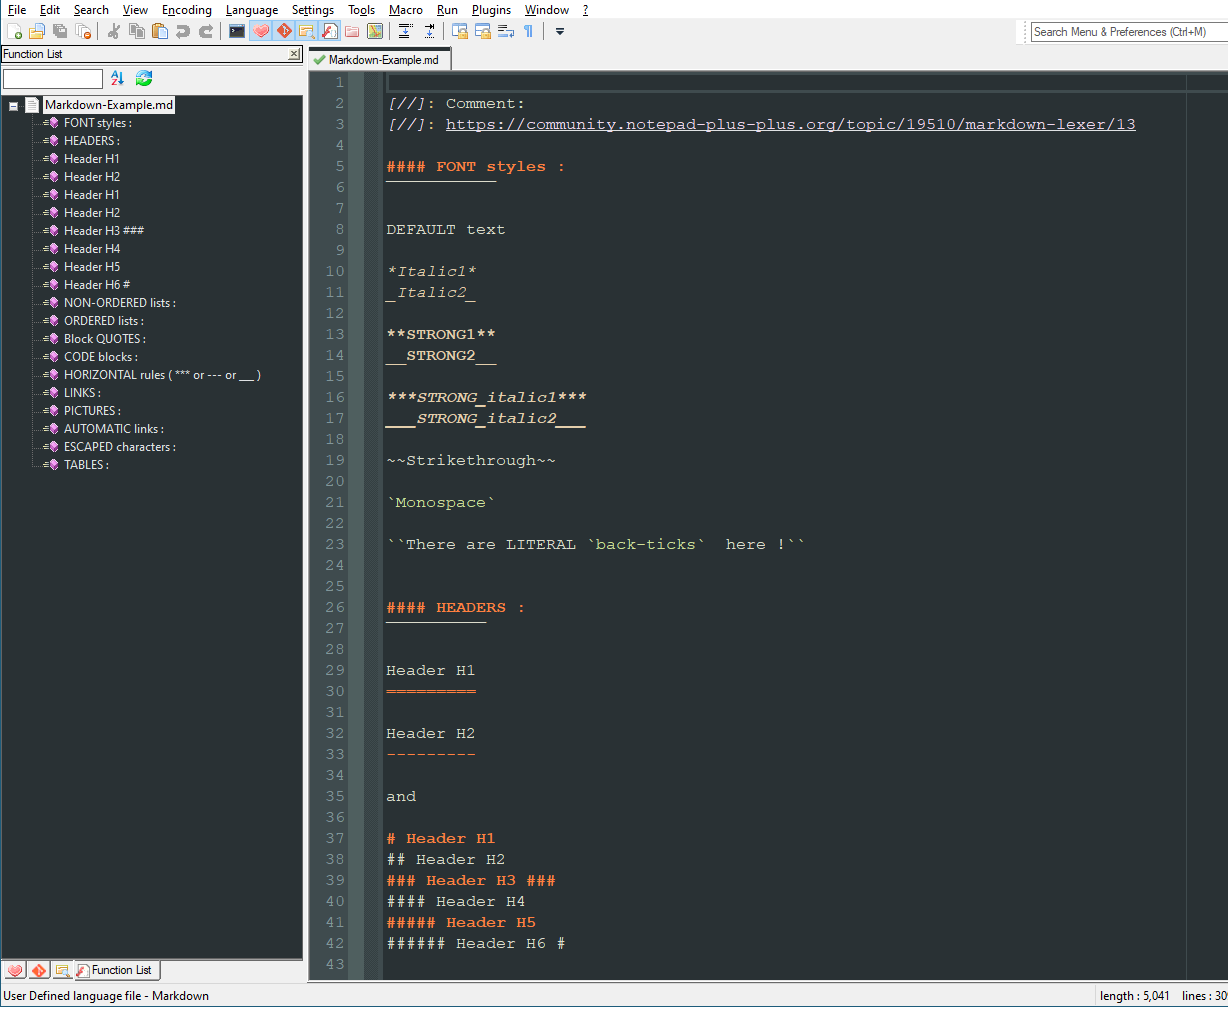Collapse the Markdown-Example.md tree node

pos(13,105)
